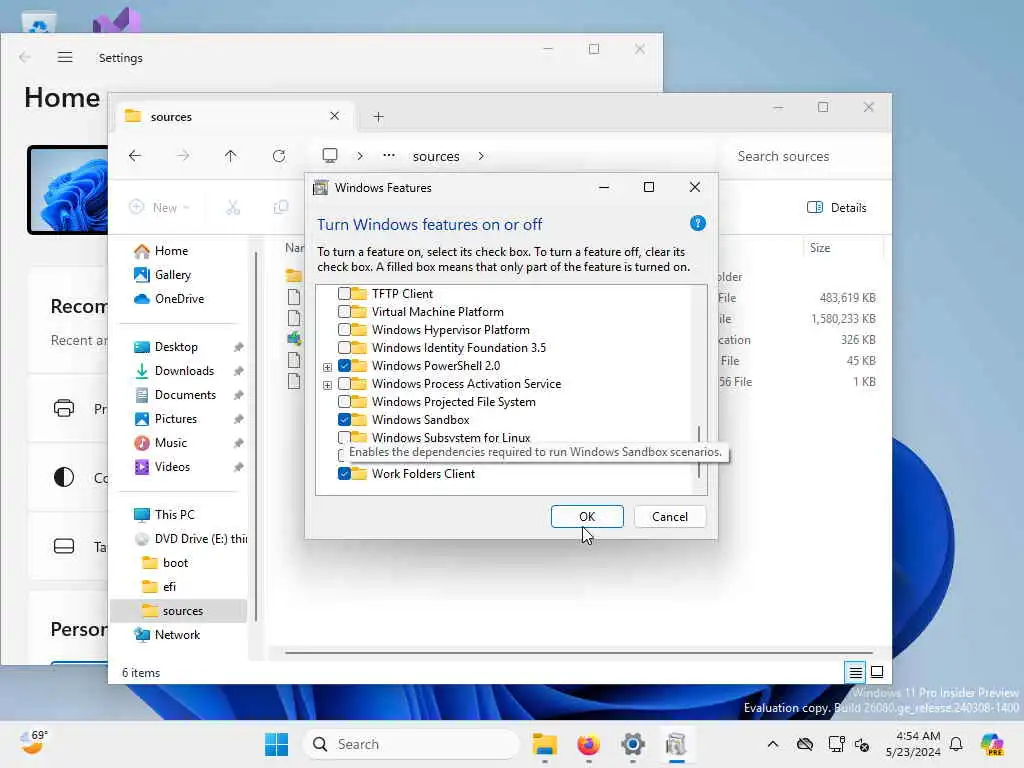1024x768 pixels.
Task: Click the Copy toolbar icon
Action: (281, 208)
